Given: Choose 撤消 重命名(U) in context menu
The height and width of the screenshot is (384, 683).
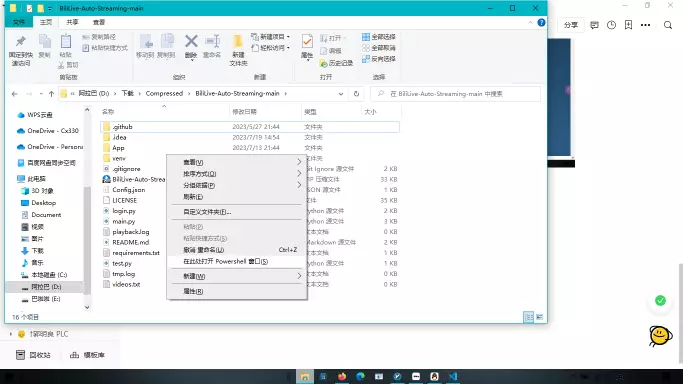Looking at the screenshot, I should click(x=237, y=250).
